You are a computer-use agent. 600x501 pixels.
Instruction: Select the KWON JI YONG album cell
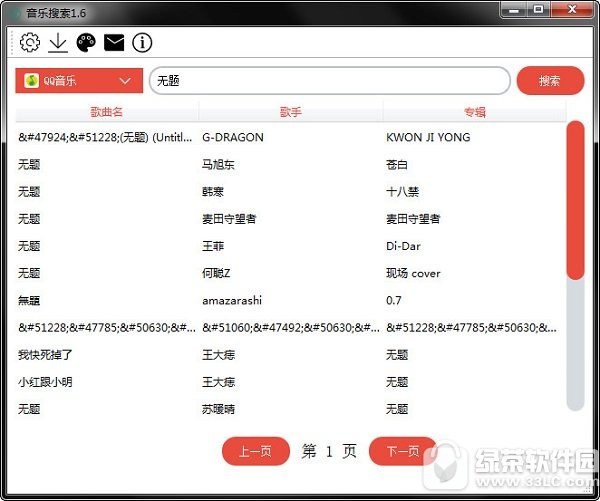pos(428,137)
